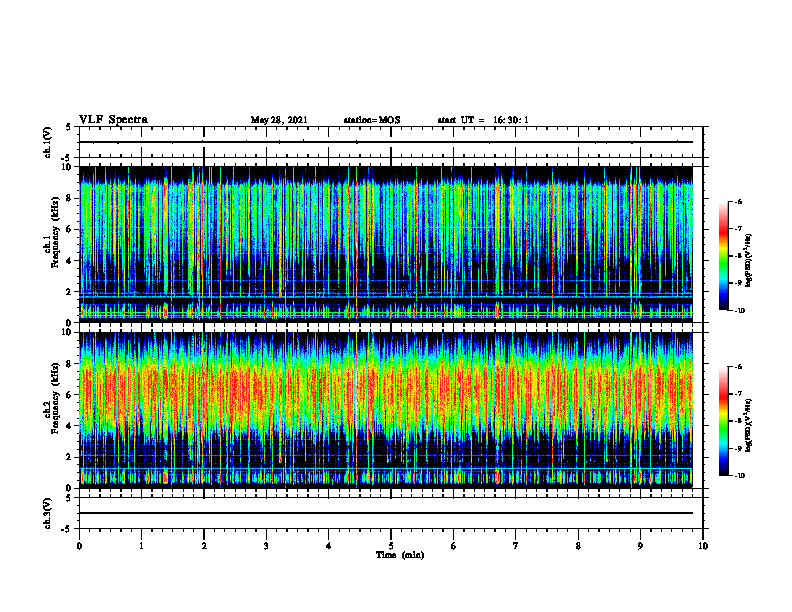Viewport: 792px width, 612px height.
Task: Click ch.2 frequency tick "6"
Action: (x=70, y=395)
